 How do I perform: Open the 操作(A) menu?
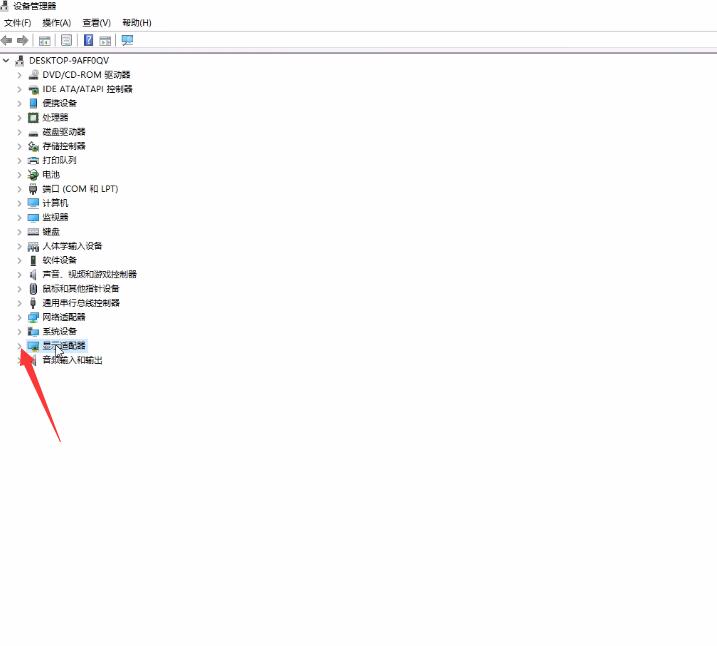(x=57, y=23)
